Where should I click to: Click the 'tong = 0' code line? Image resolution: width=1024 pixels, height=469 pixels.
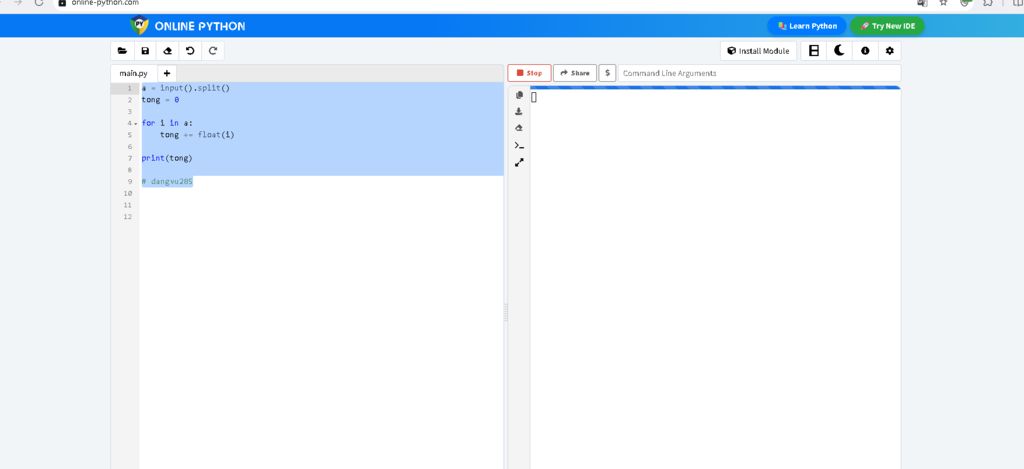(160, 100)
